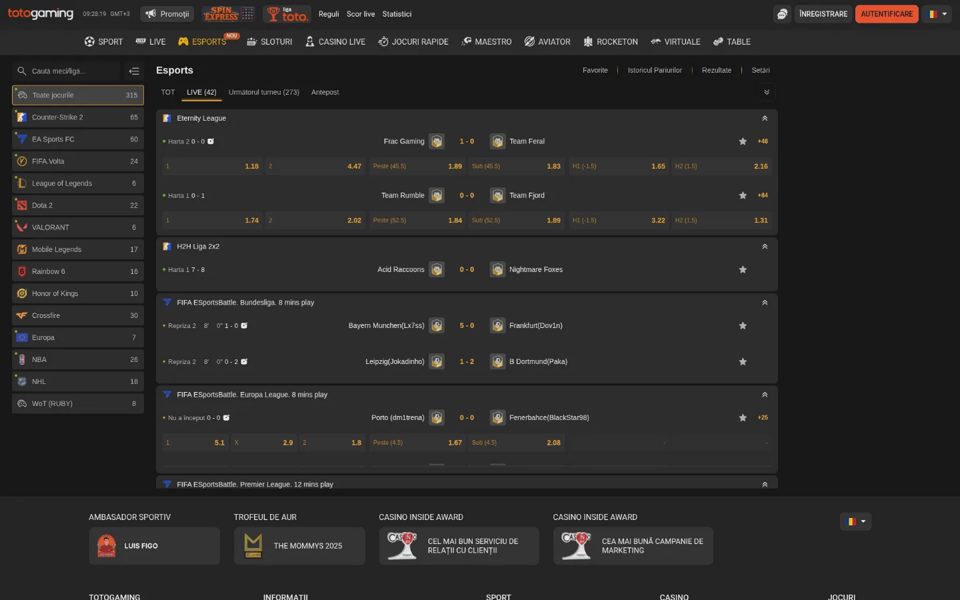Open live stream icon for Frac Gaming match

click(x=211, y=141)
